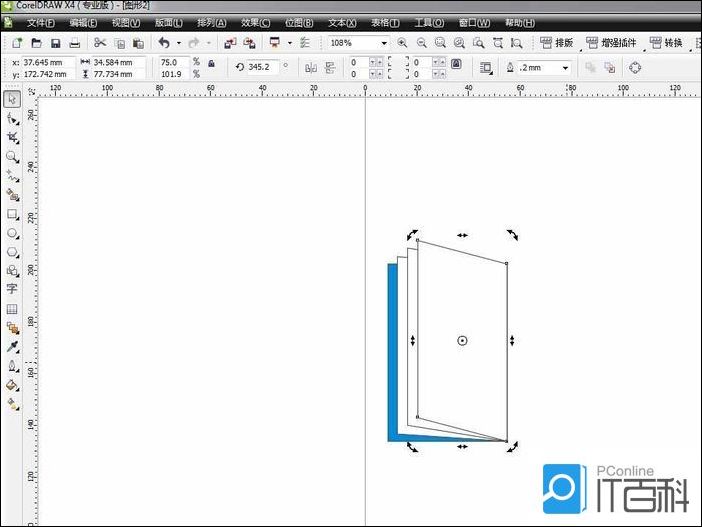This screenshot has height=527, width=702.
Task: Click the rotation angle field
Action: pyautogui.click(x=263, y=67)
